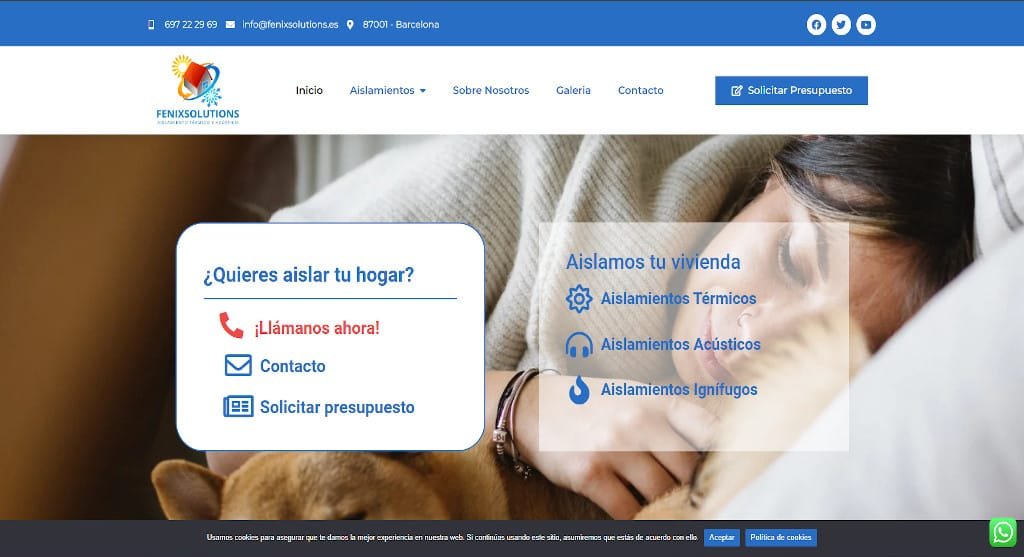This screenshot has width=1024, height=557.
Task: Open the YouTube social icon
Action: click(x=865, y=25)
